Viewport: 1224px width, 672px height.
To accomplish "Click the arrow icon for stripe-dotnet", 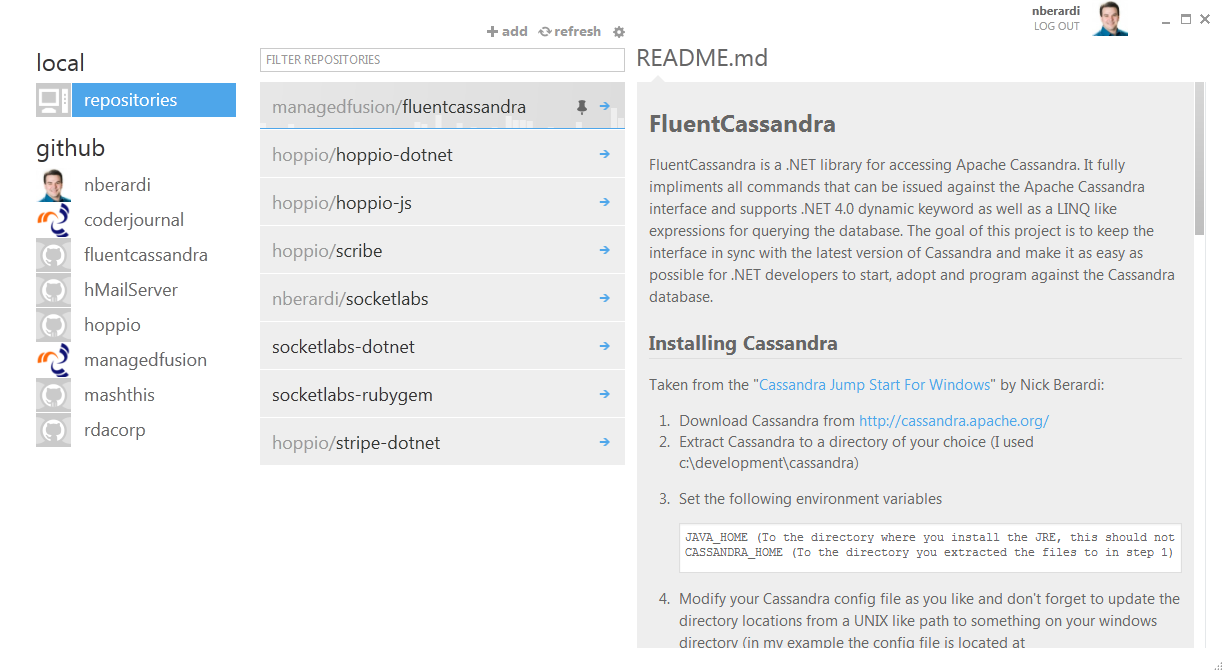I will pos(605,442).
